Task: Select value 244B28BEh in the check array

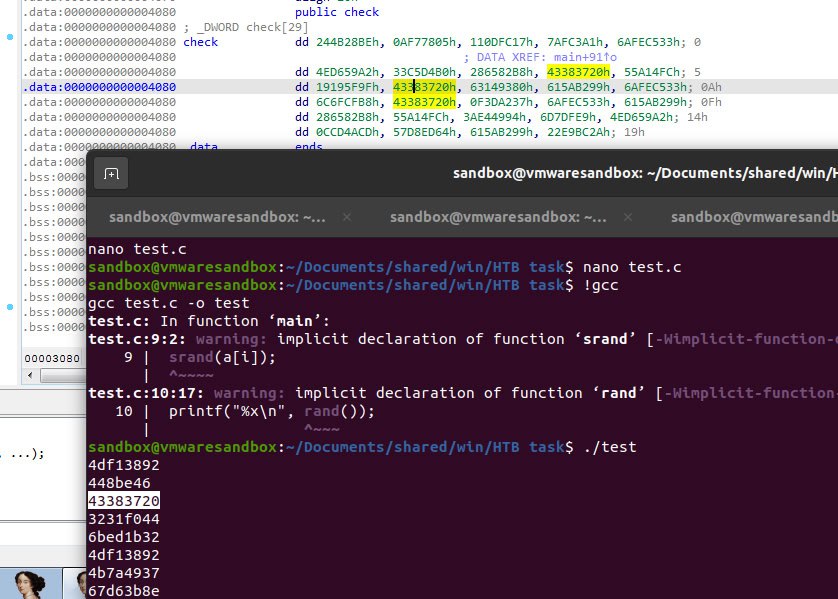Action: [x=347, y=42]
